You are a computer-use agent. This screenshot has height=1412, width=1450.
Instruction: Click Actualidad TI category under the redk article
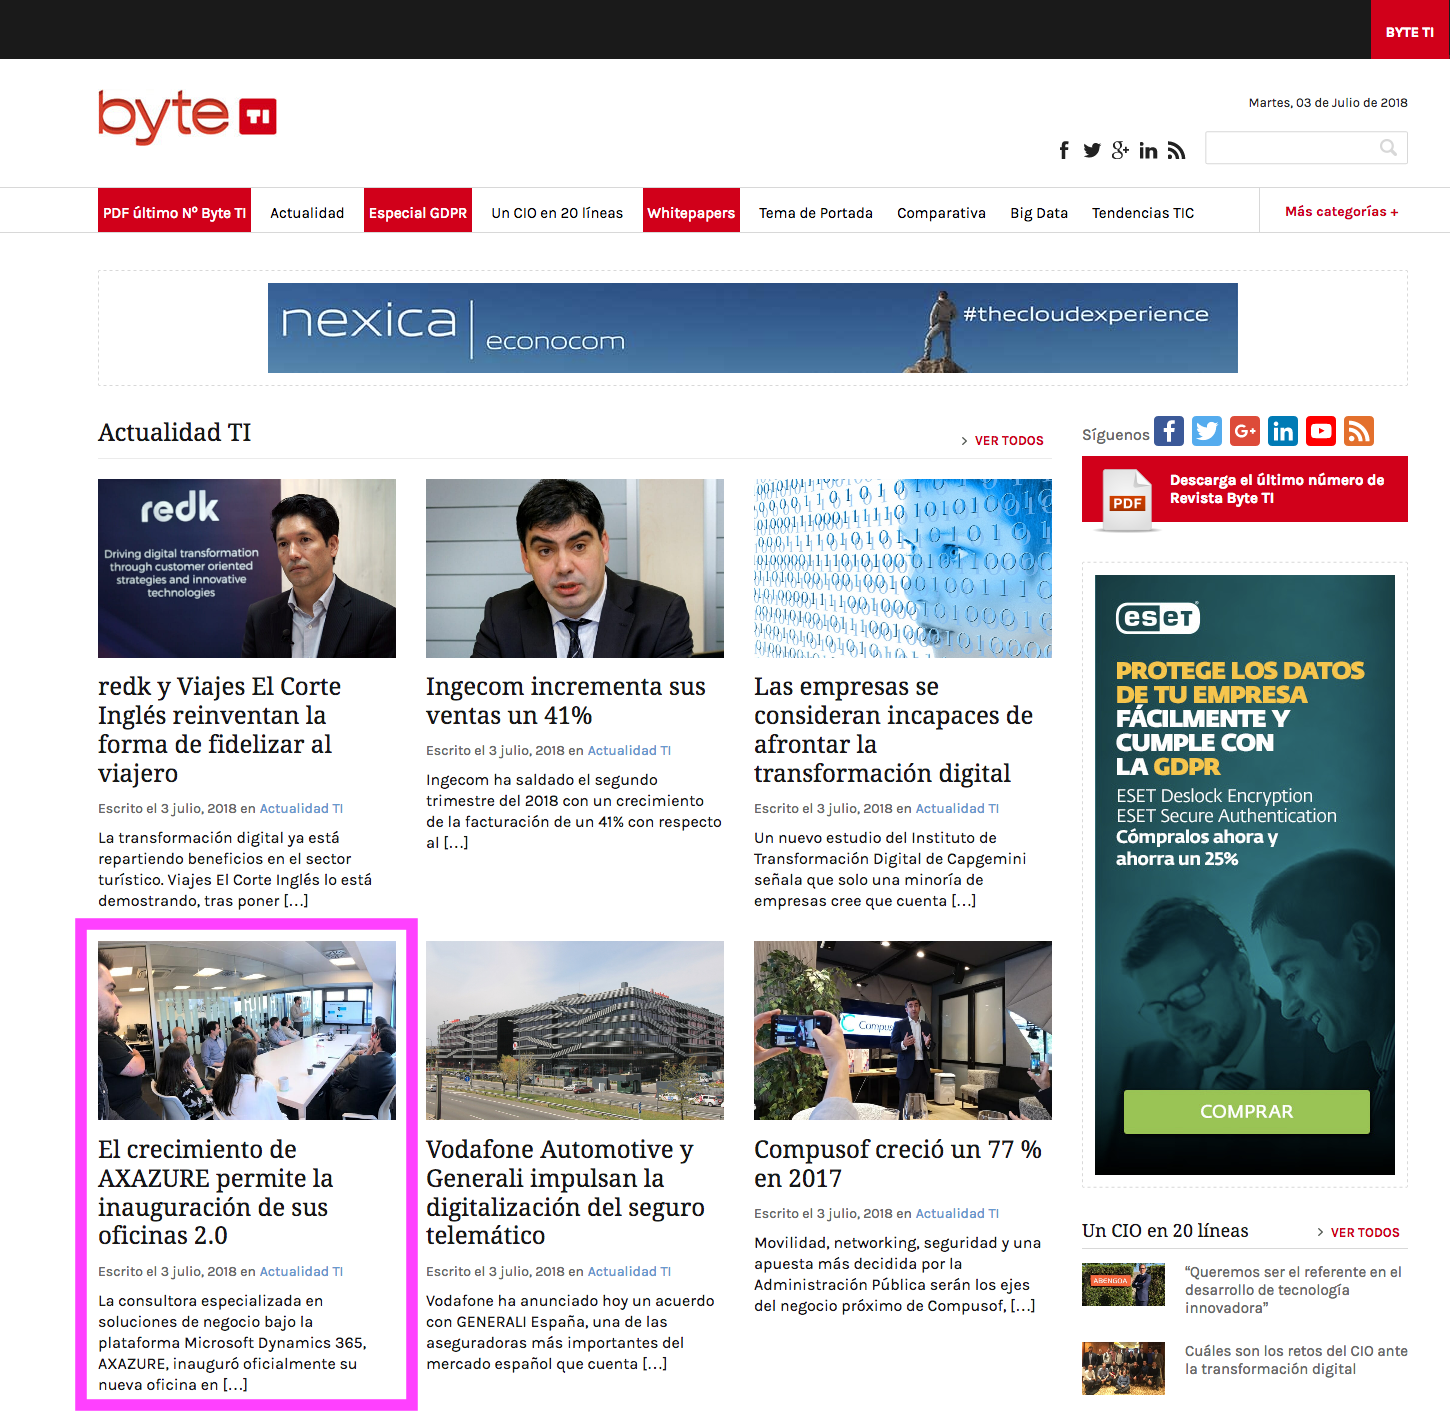301,808
